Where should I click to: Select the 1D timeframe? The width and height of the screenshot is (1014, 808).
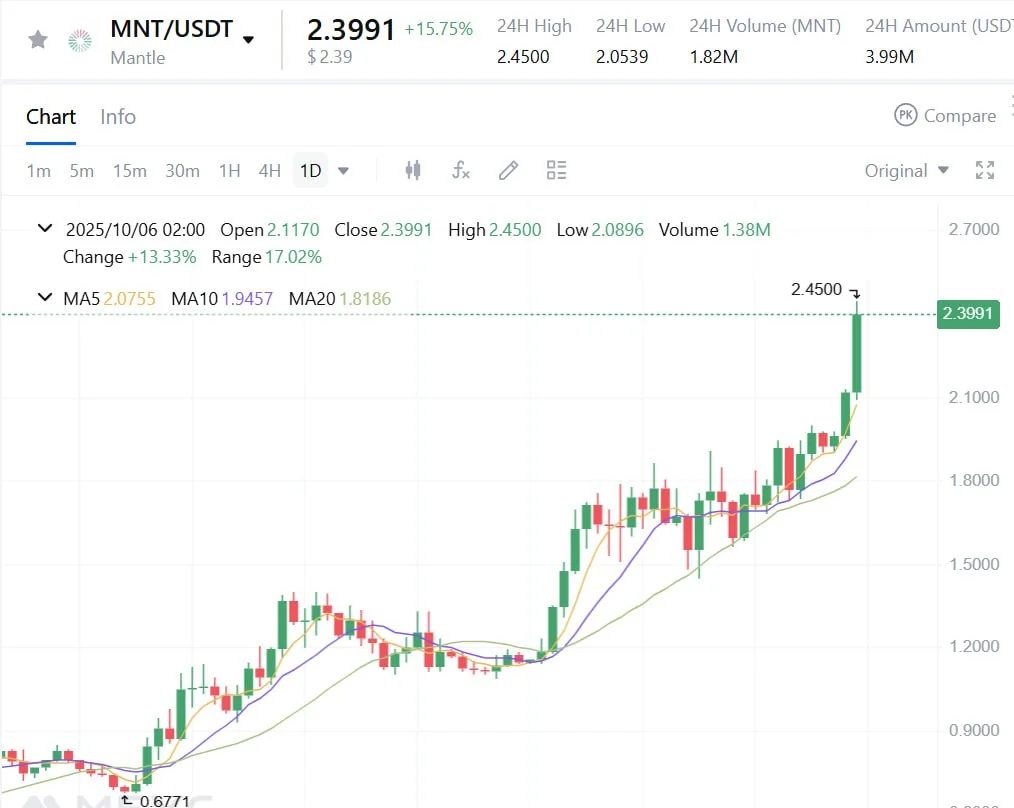(311, 171)
